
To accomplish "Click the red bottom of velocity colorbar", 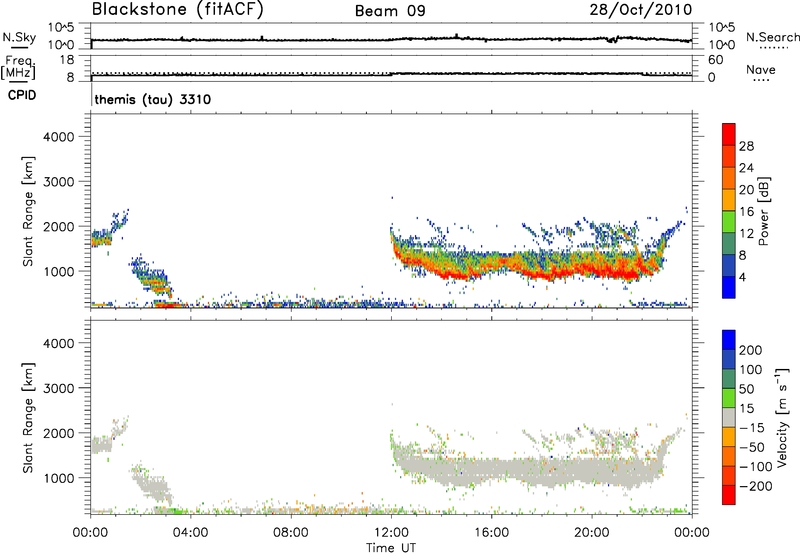I will tap(729, 495).
